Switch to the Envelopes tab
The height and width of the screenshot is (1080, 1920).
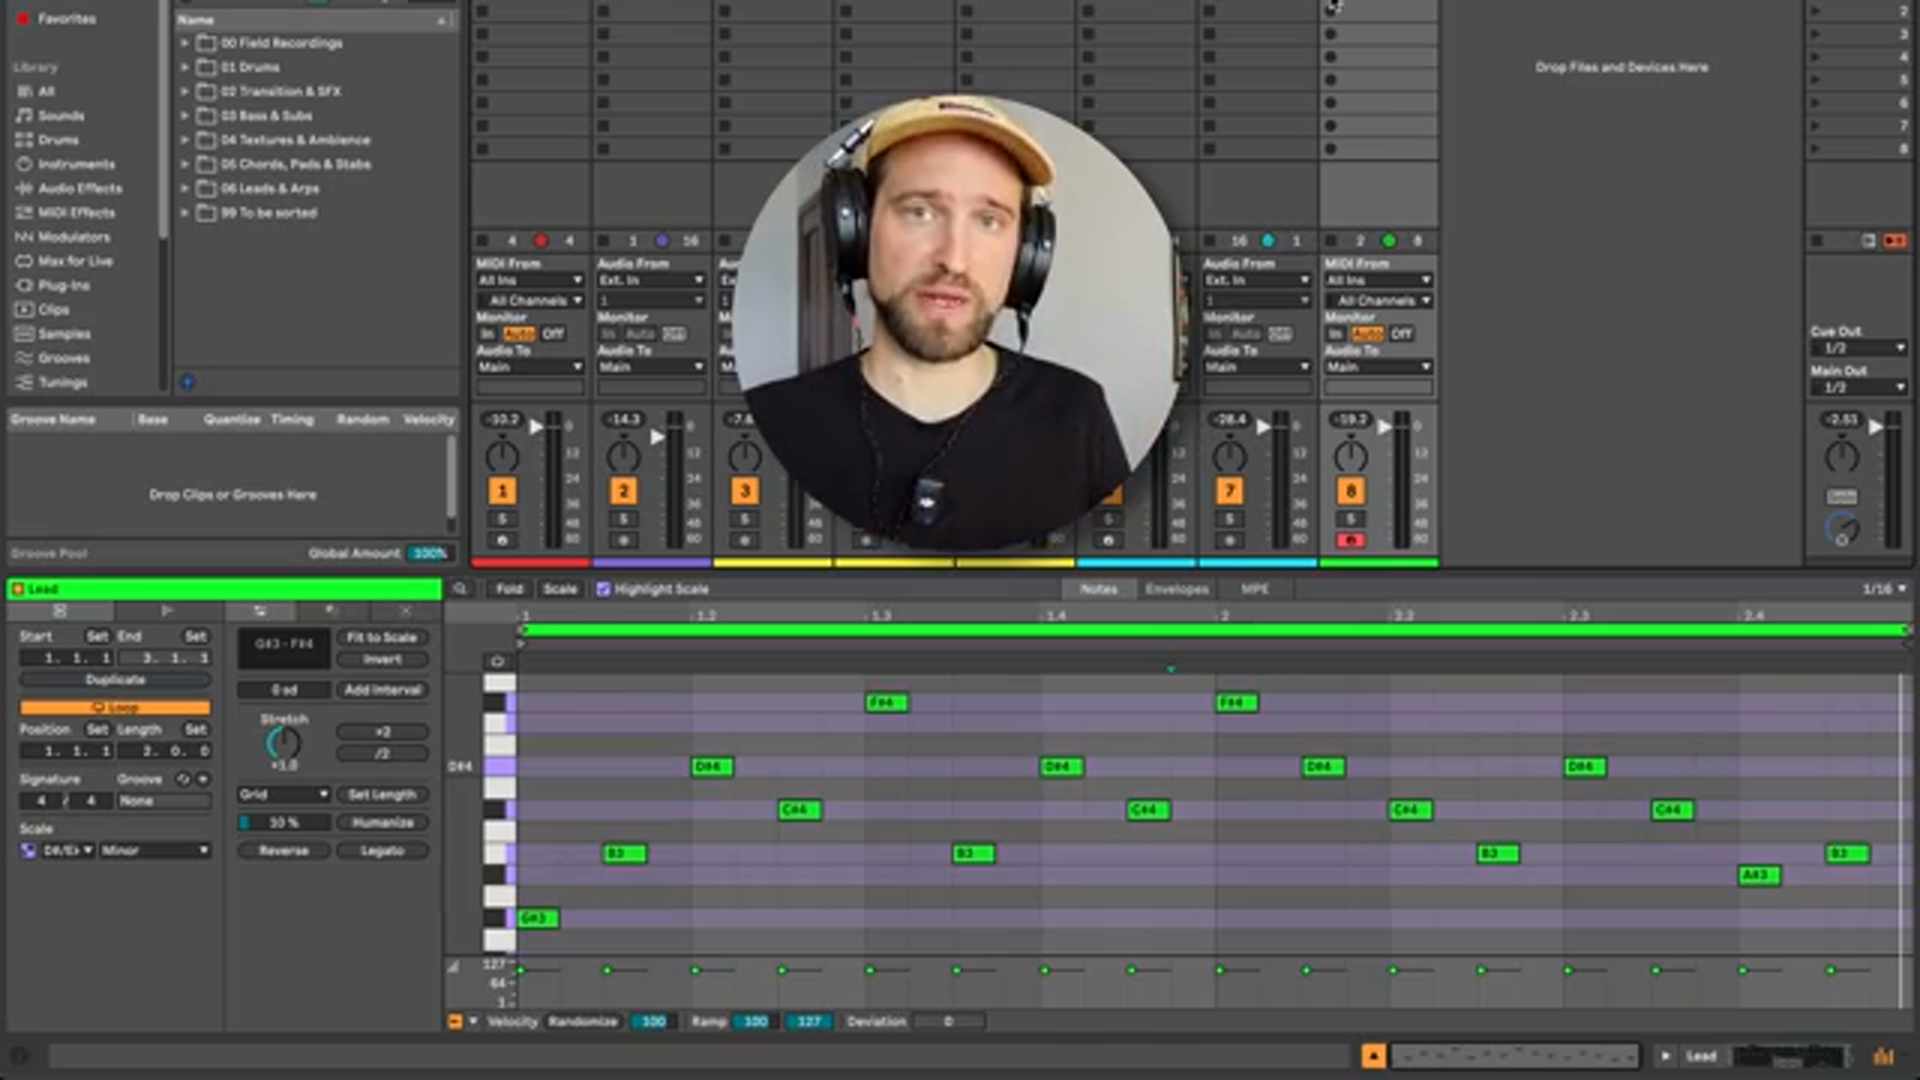(1176, 589)
